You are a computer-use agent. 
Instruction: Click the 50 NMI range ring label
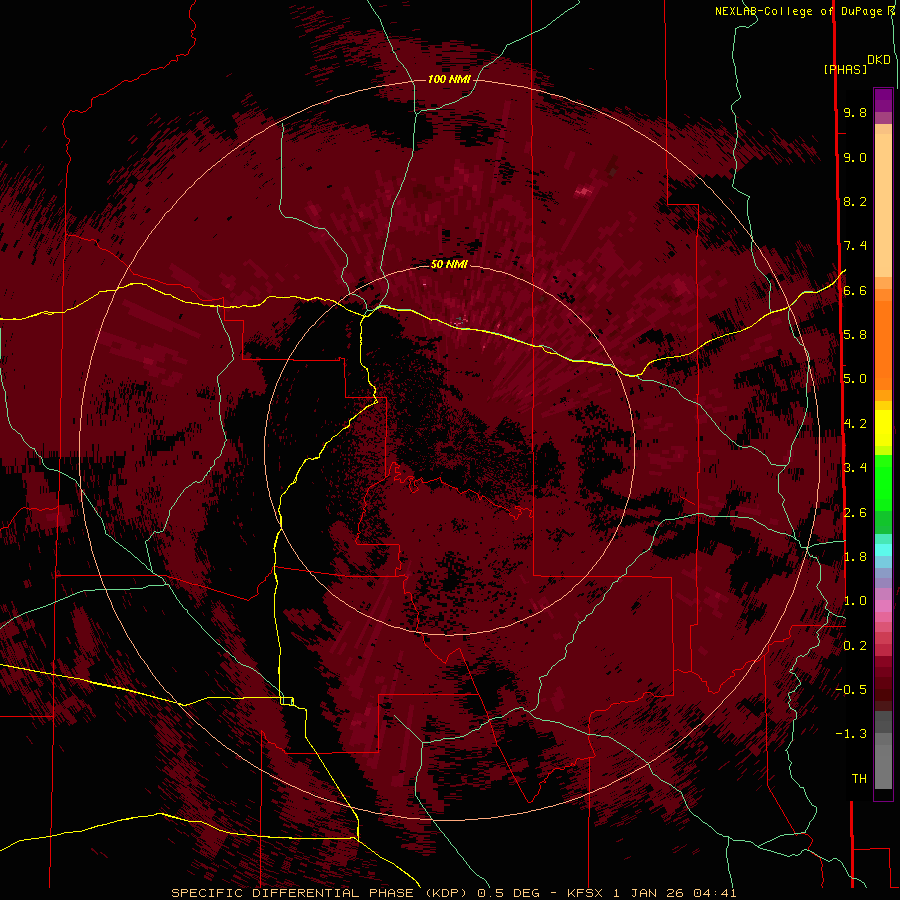coord(449,264)
